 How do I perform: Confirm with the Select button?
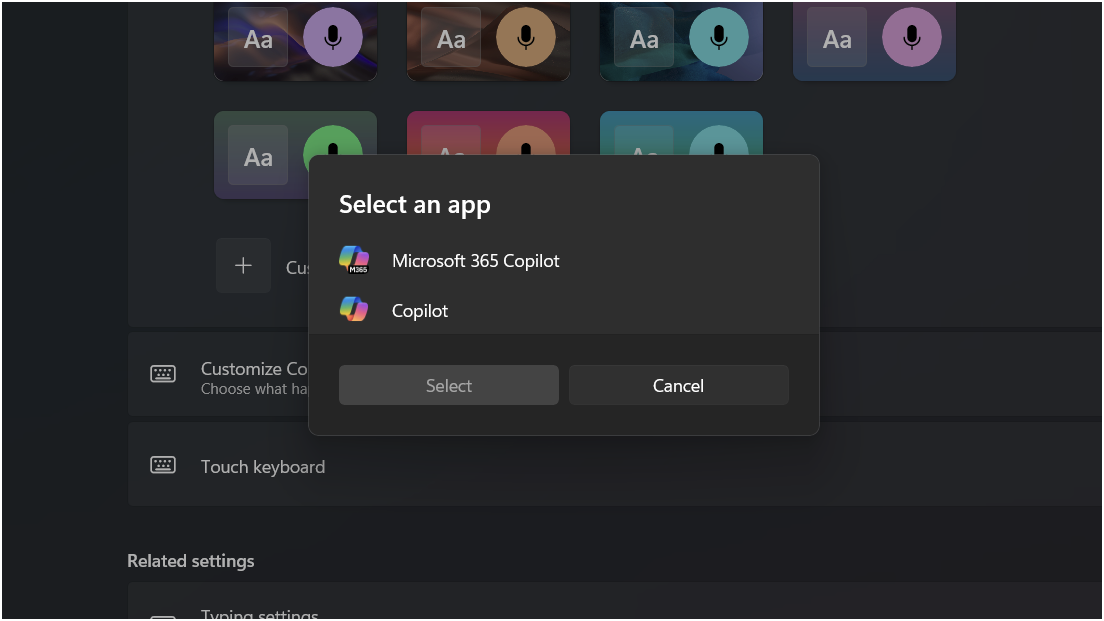point(448,385)
